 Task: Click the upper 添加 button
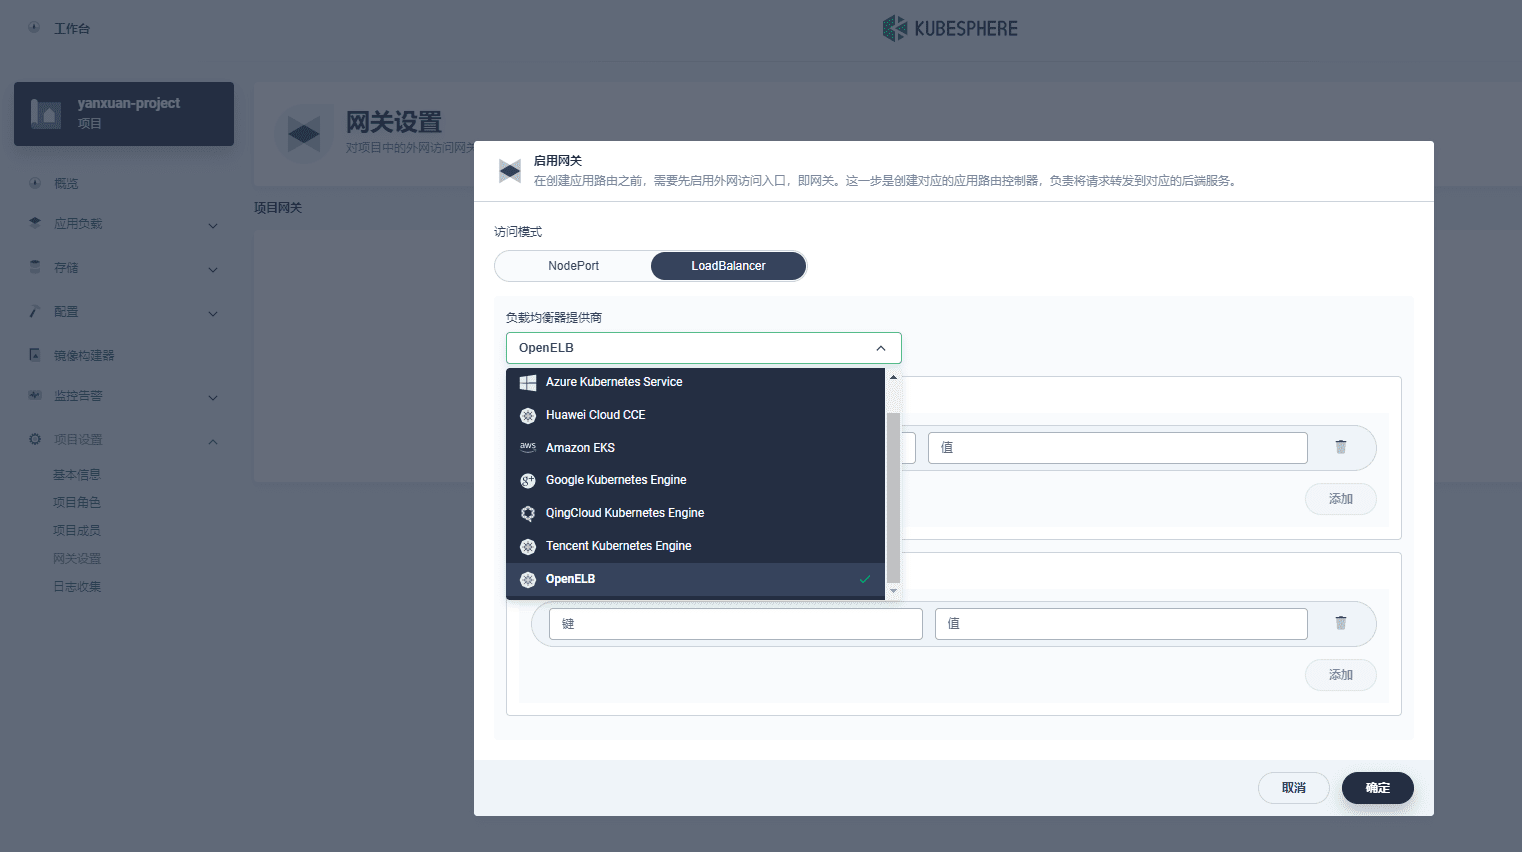tap(1341, 499)
